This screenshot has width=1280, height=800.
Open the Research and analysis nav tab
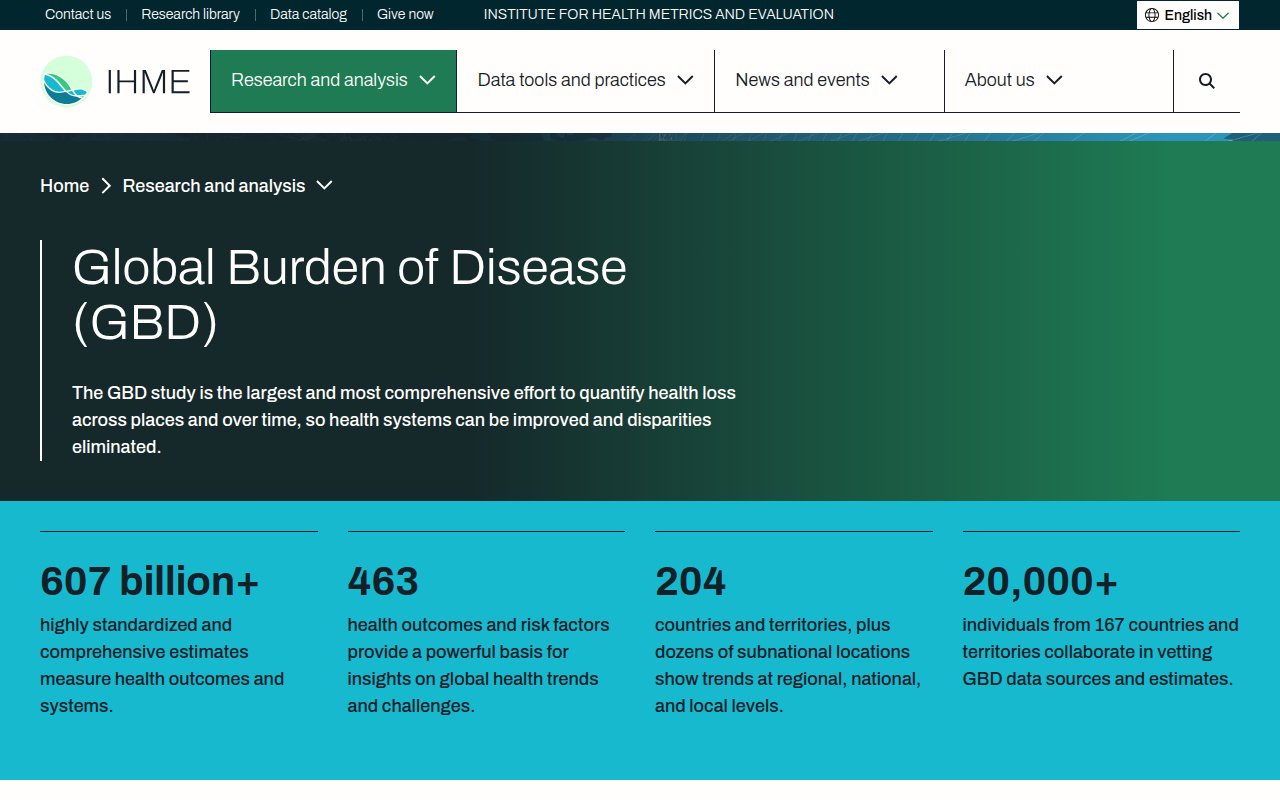(x=333, y=81)
